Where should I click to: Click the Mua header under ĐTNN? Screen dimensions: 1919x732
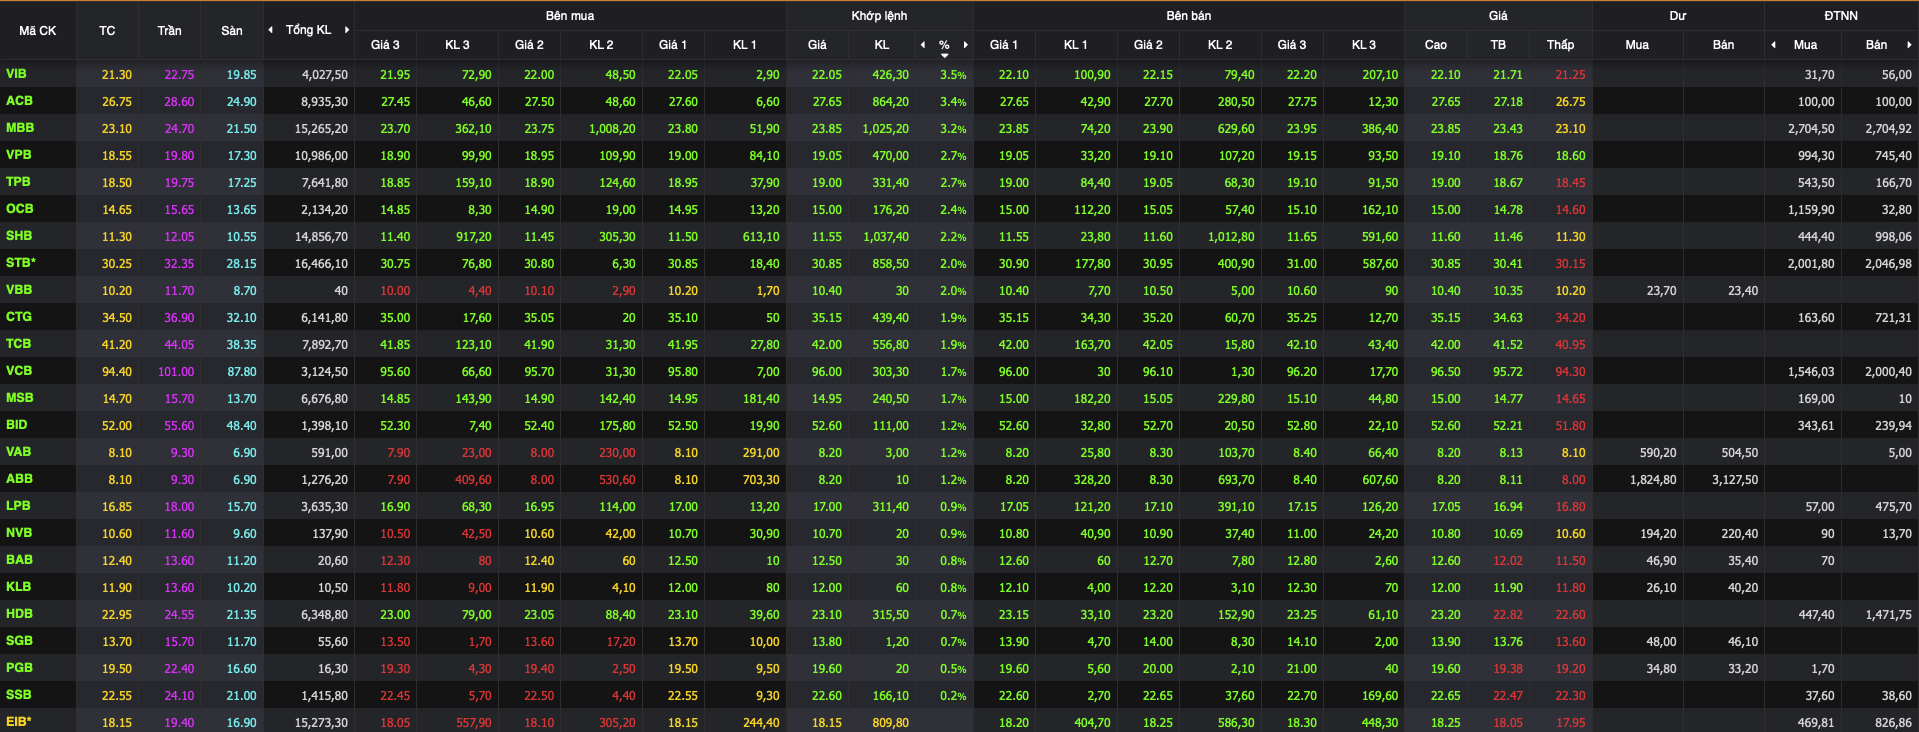tap(1805, 45)
